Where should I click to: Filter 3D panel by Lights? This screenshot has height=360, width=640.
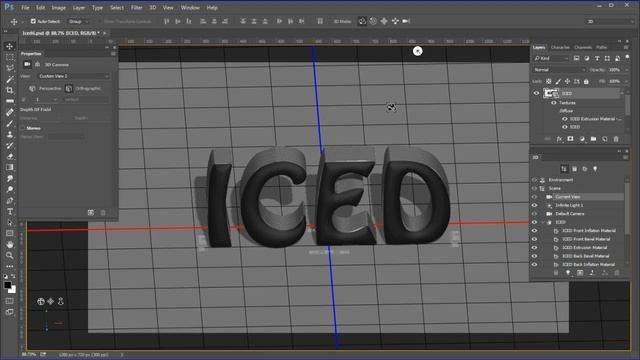click(595, 169)
